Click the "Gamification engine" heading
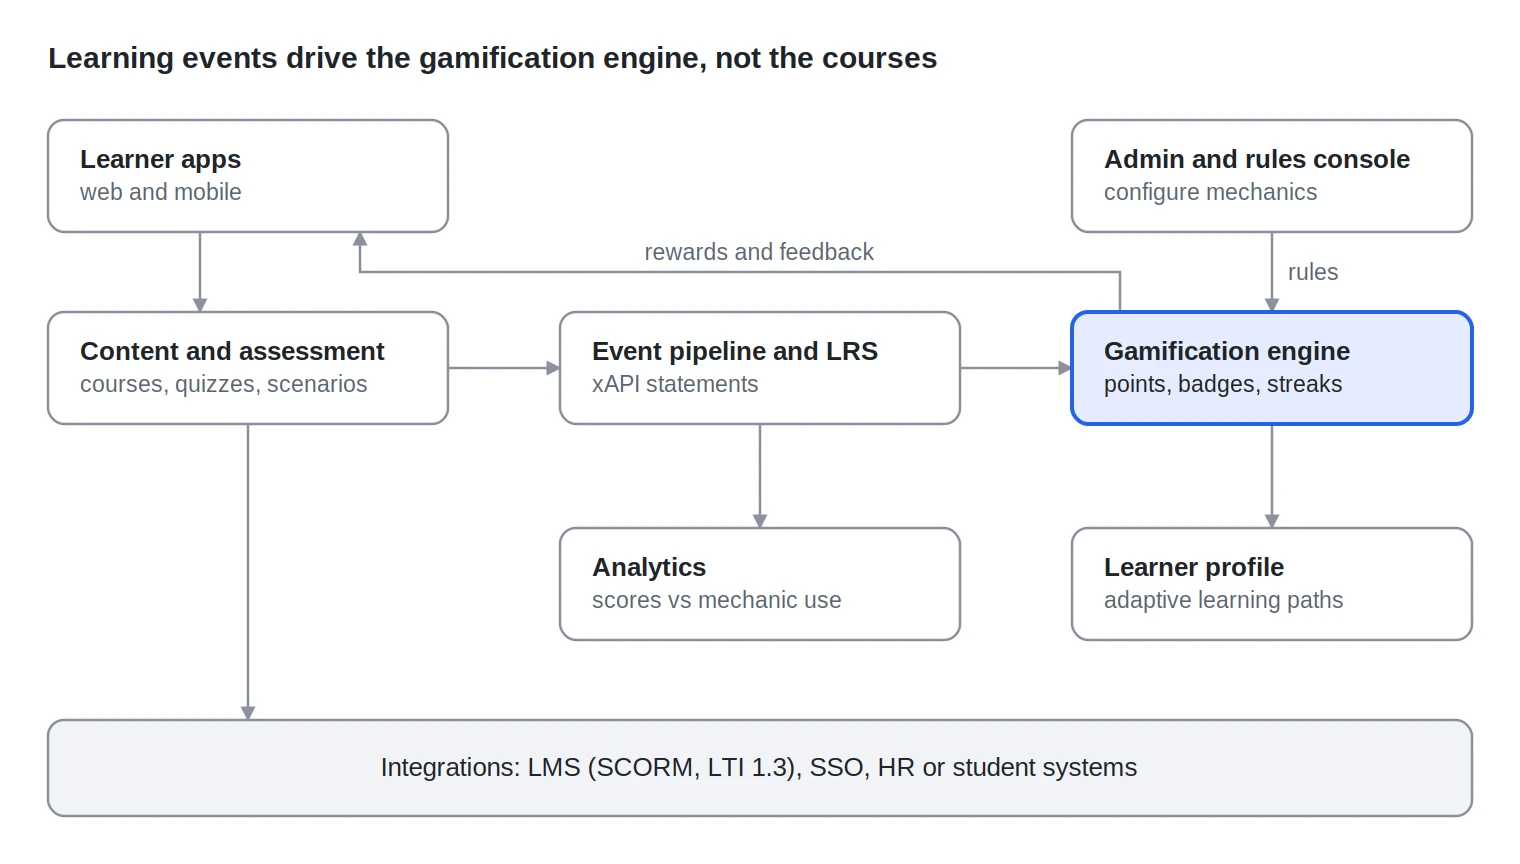 [1227, 351]
